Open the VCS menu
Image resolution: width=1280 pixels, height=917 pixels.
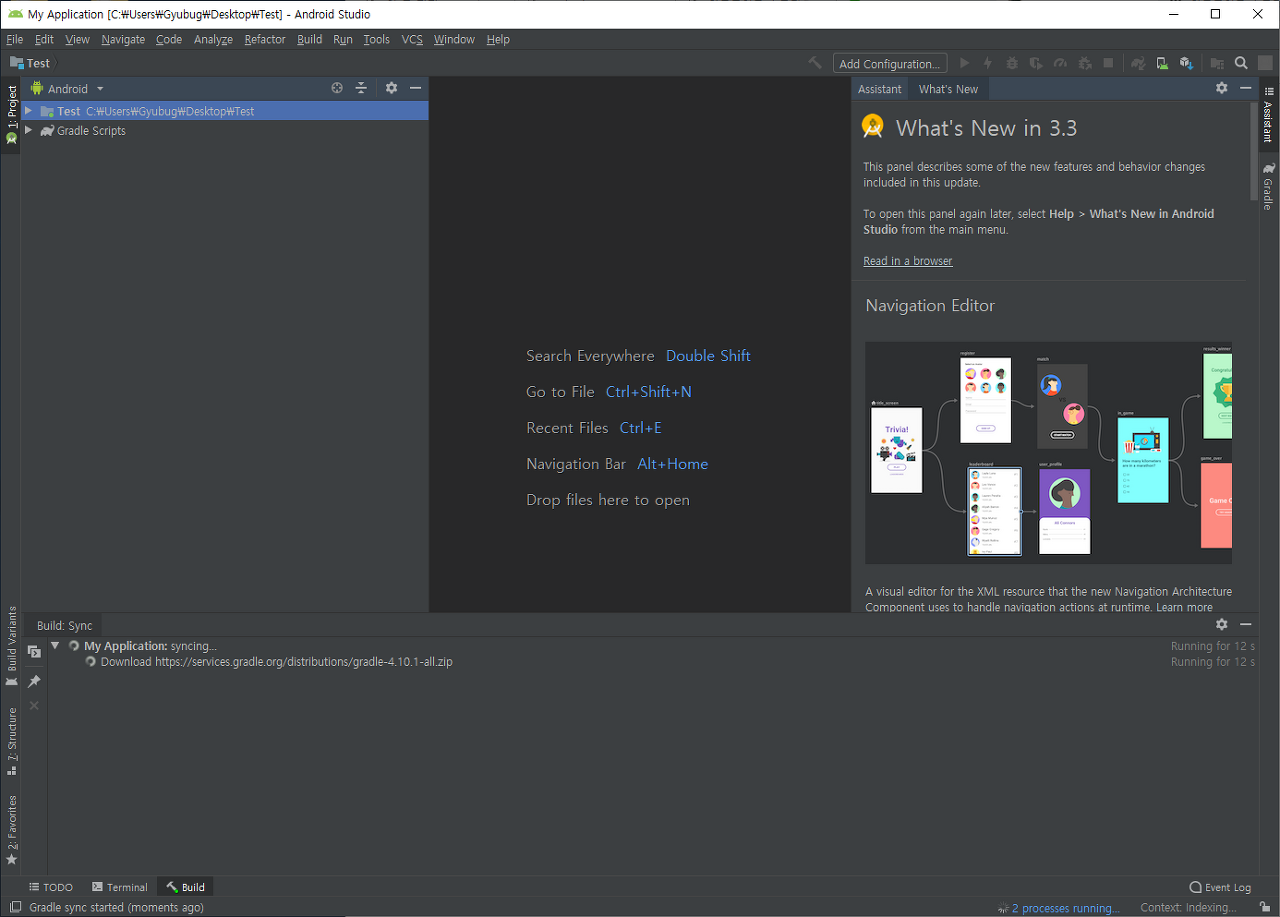click(x=412, y=39)
